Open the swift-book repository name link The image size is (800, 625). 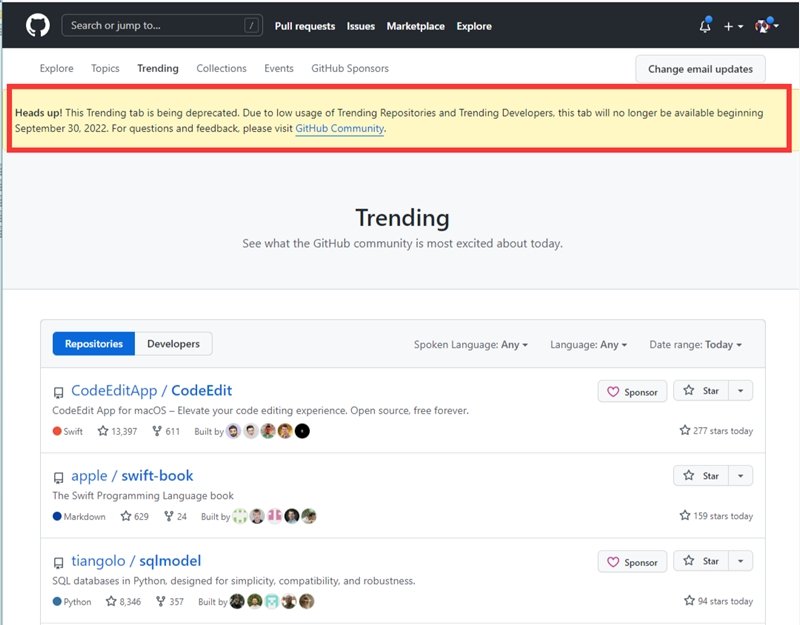click(x=157, y=476)
